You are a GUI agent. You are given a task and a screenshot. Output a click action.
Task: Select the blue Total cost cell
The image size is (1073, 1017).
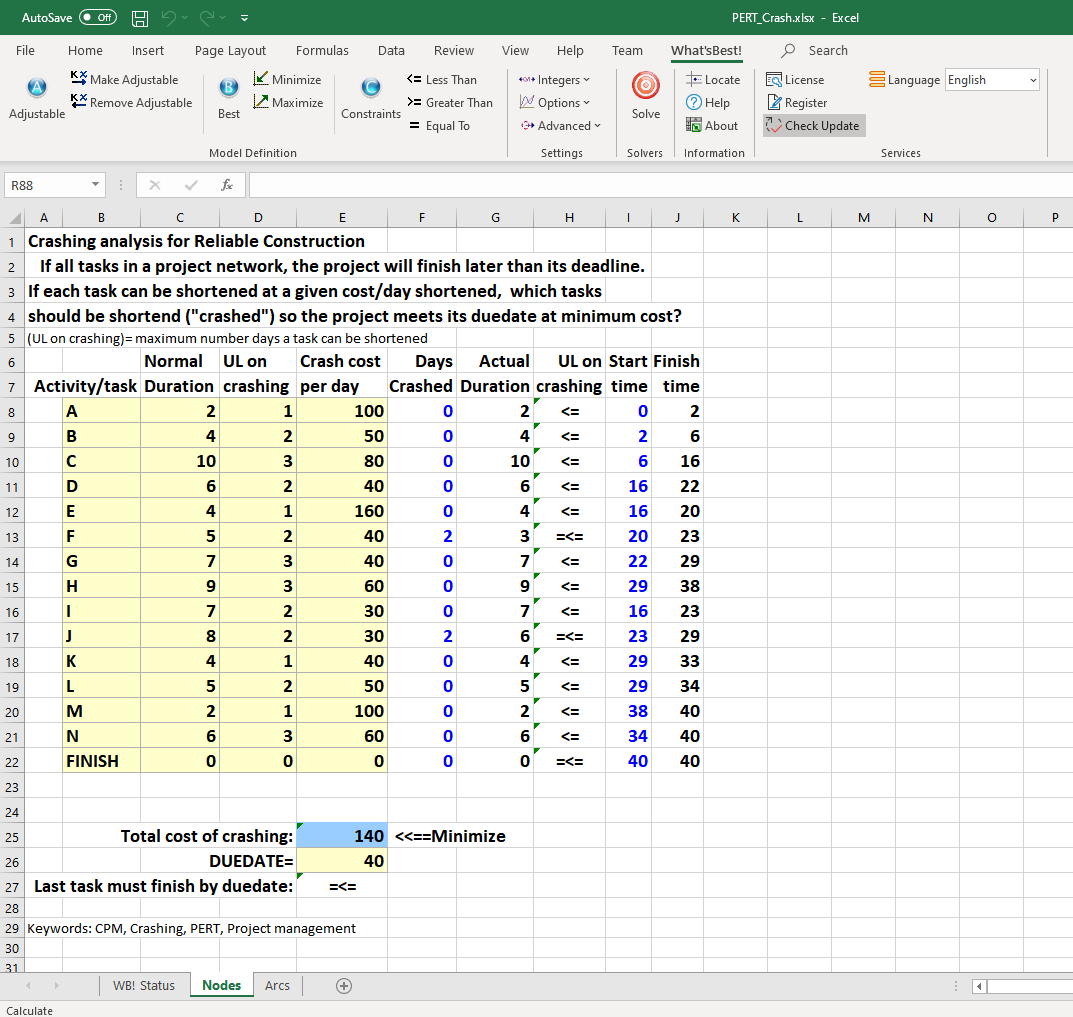(x=342, y=836)
